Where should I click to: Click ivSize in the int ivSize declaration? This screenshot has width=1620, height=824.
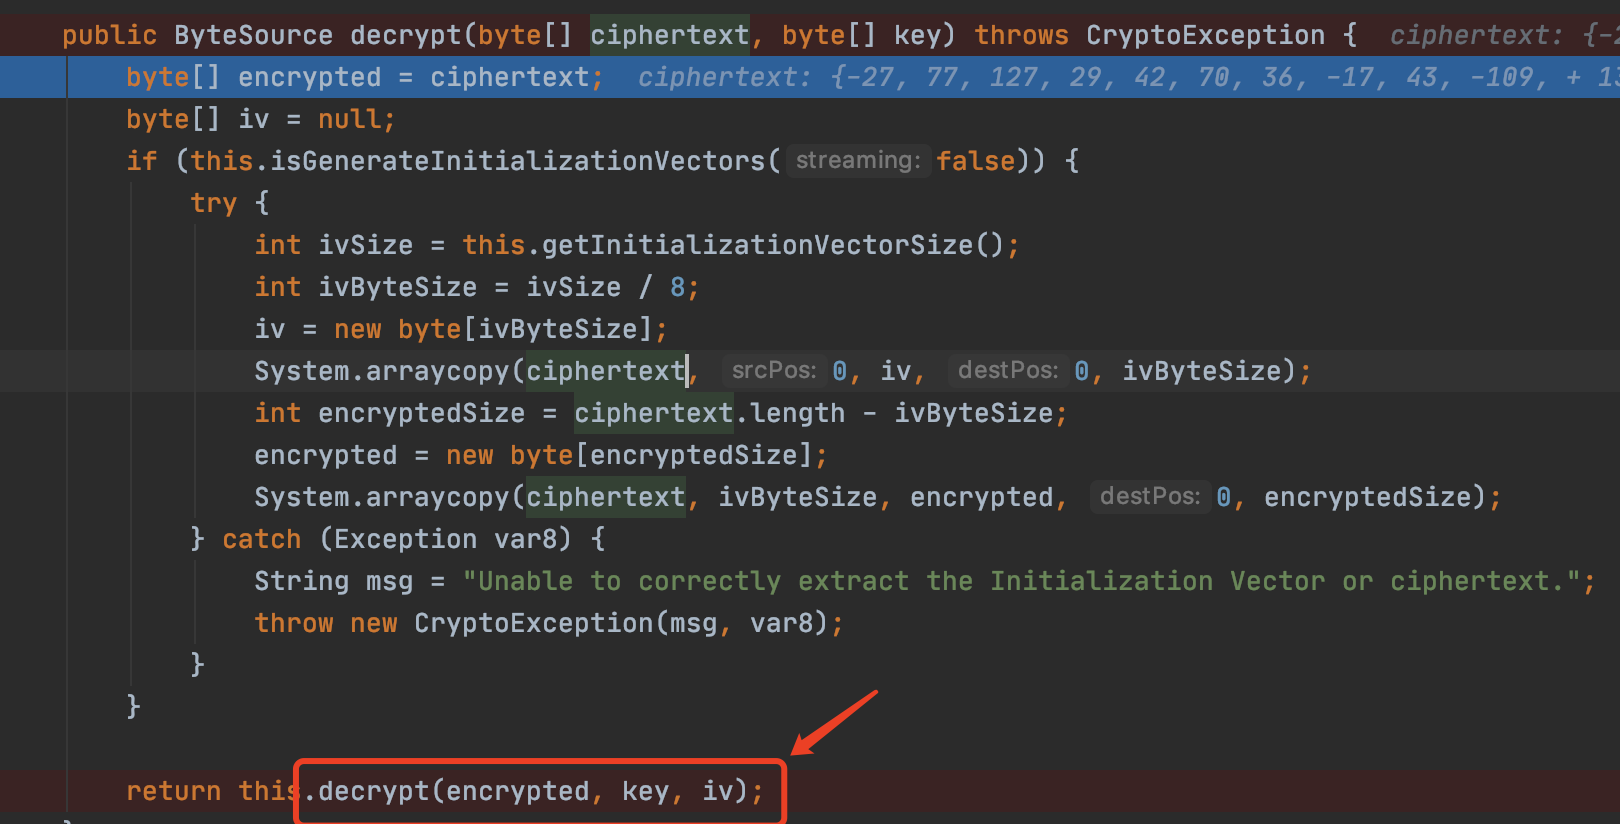(x=365, y=245)
